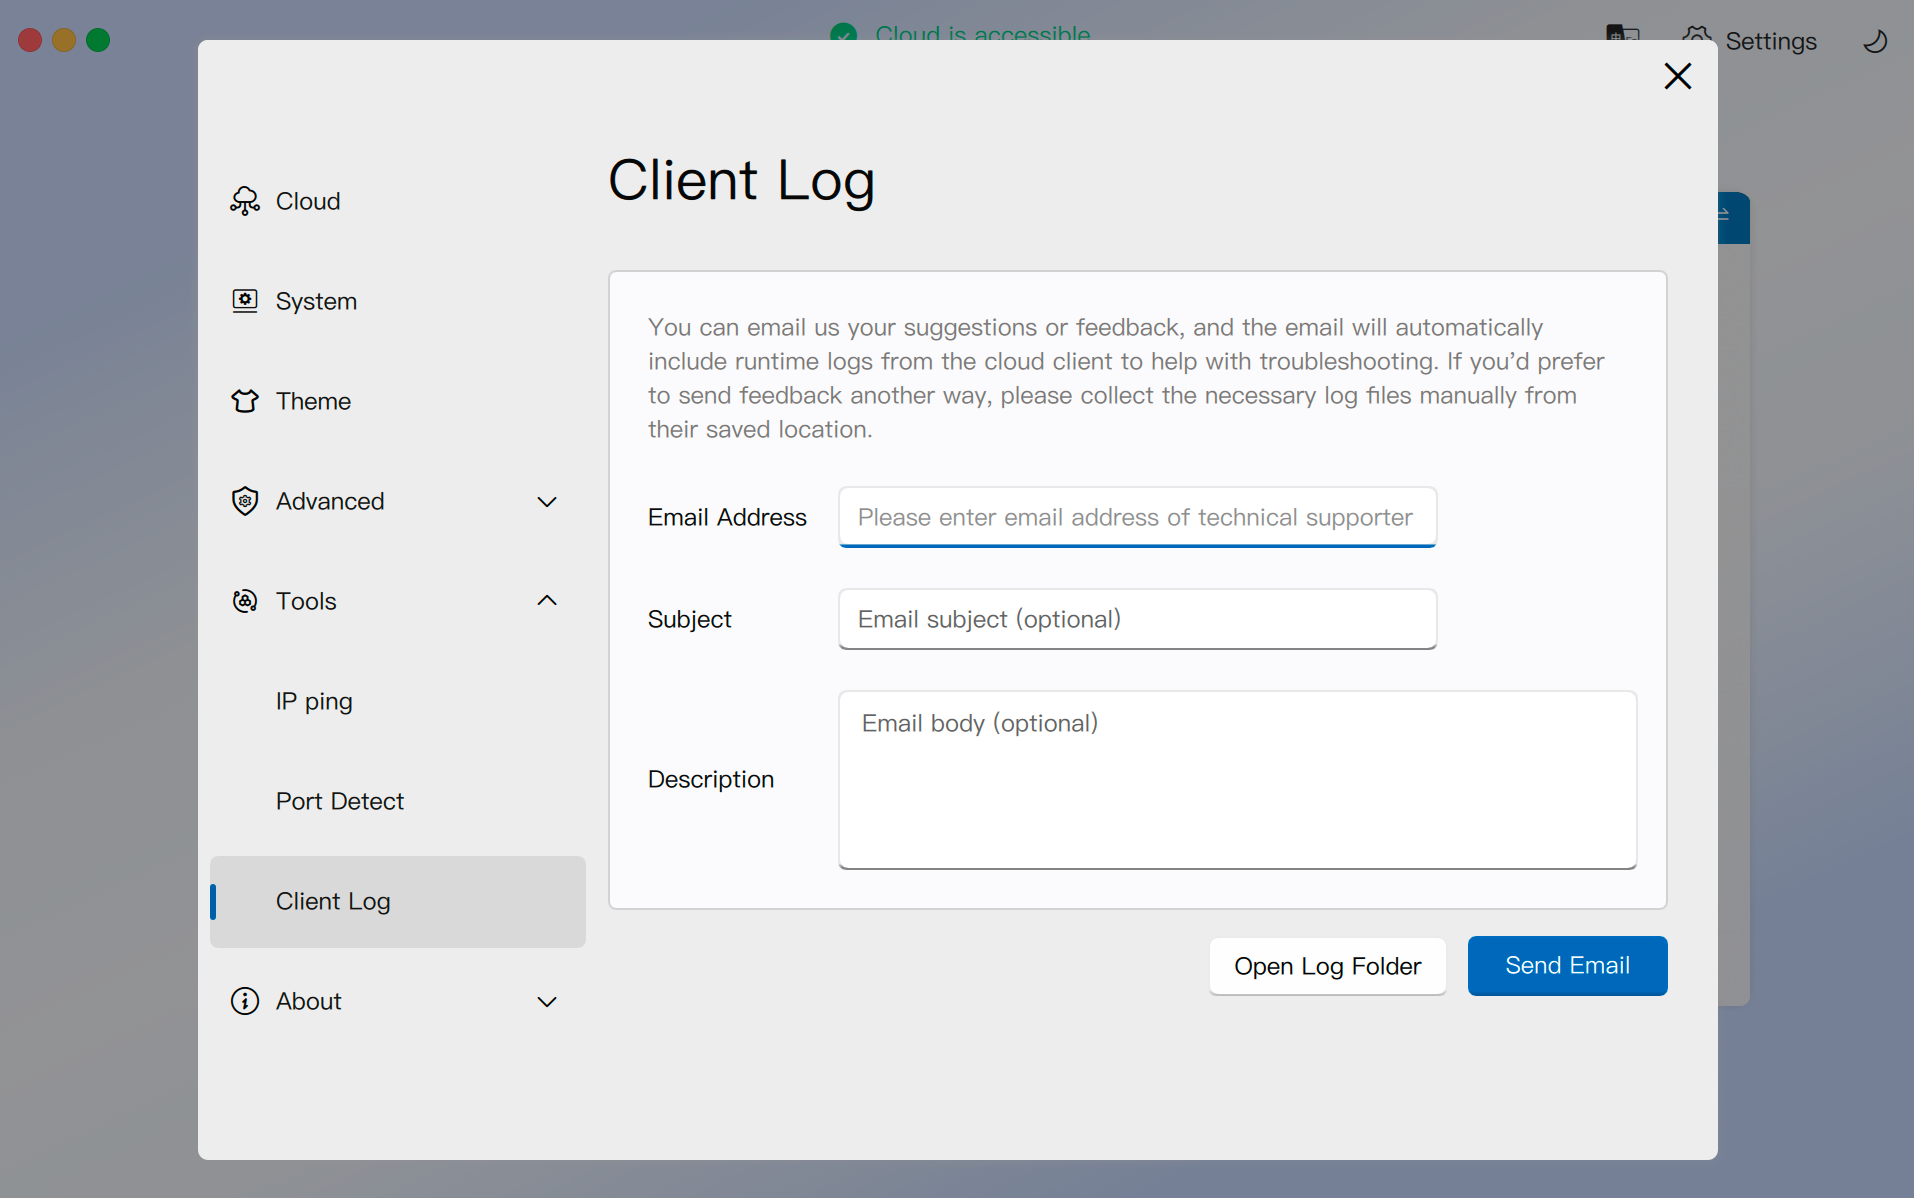The image size is (1914, 1198).
Task: Click the System monitor icon
Action: tap(245, 301)
